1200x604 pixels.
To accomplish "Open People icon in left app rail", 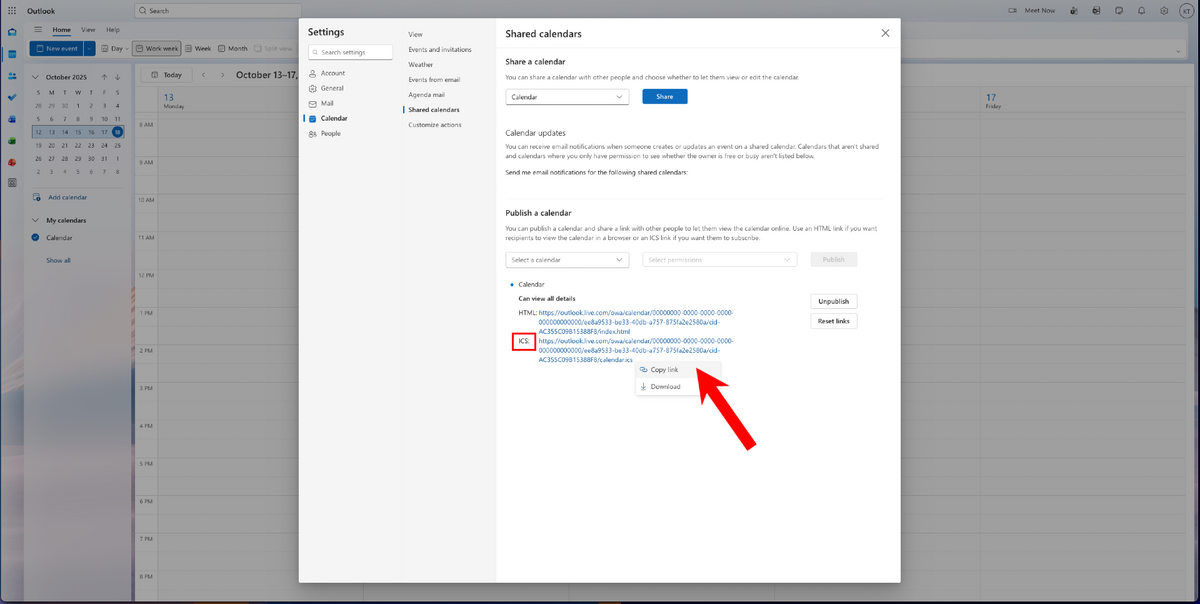I will pyautogui.click(x=12, y=75).
